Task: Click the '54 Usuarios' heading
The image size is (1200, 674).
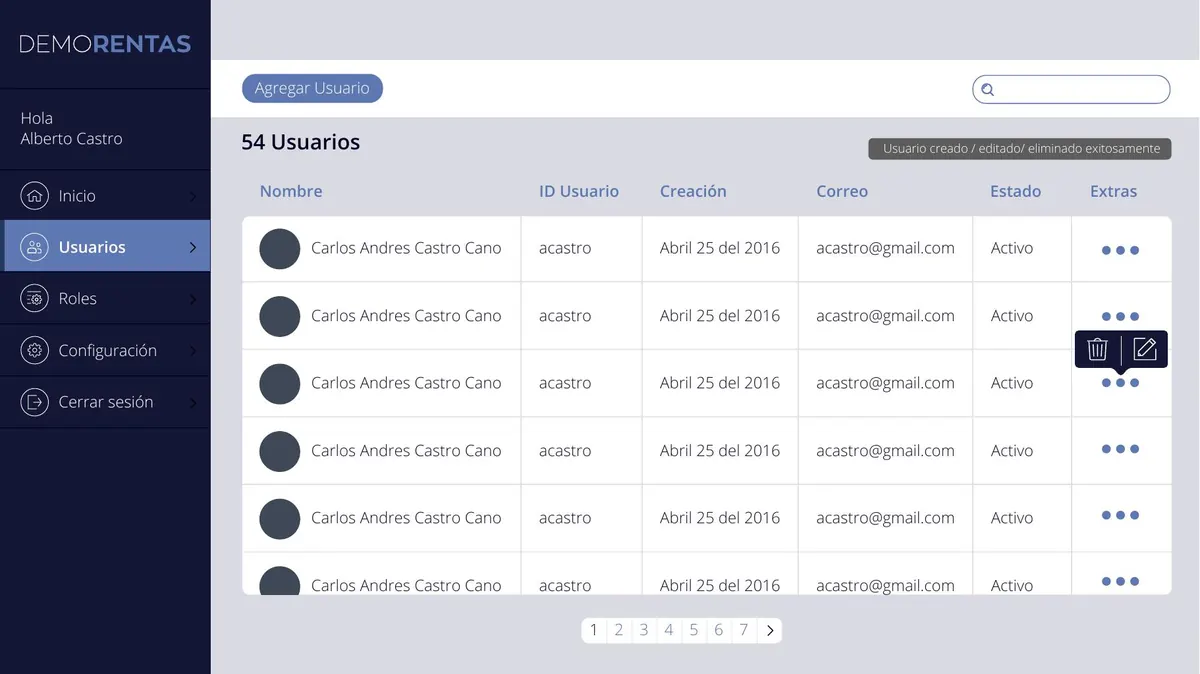Action: click(x=301, y=142)
